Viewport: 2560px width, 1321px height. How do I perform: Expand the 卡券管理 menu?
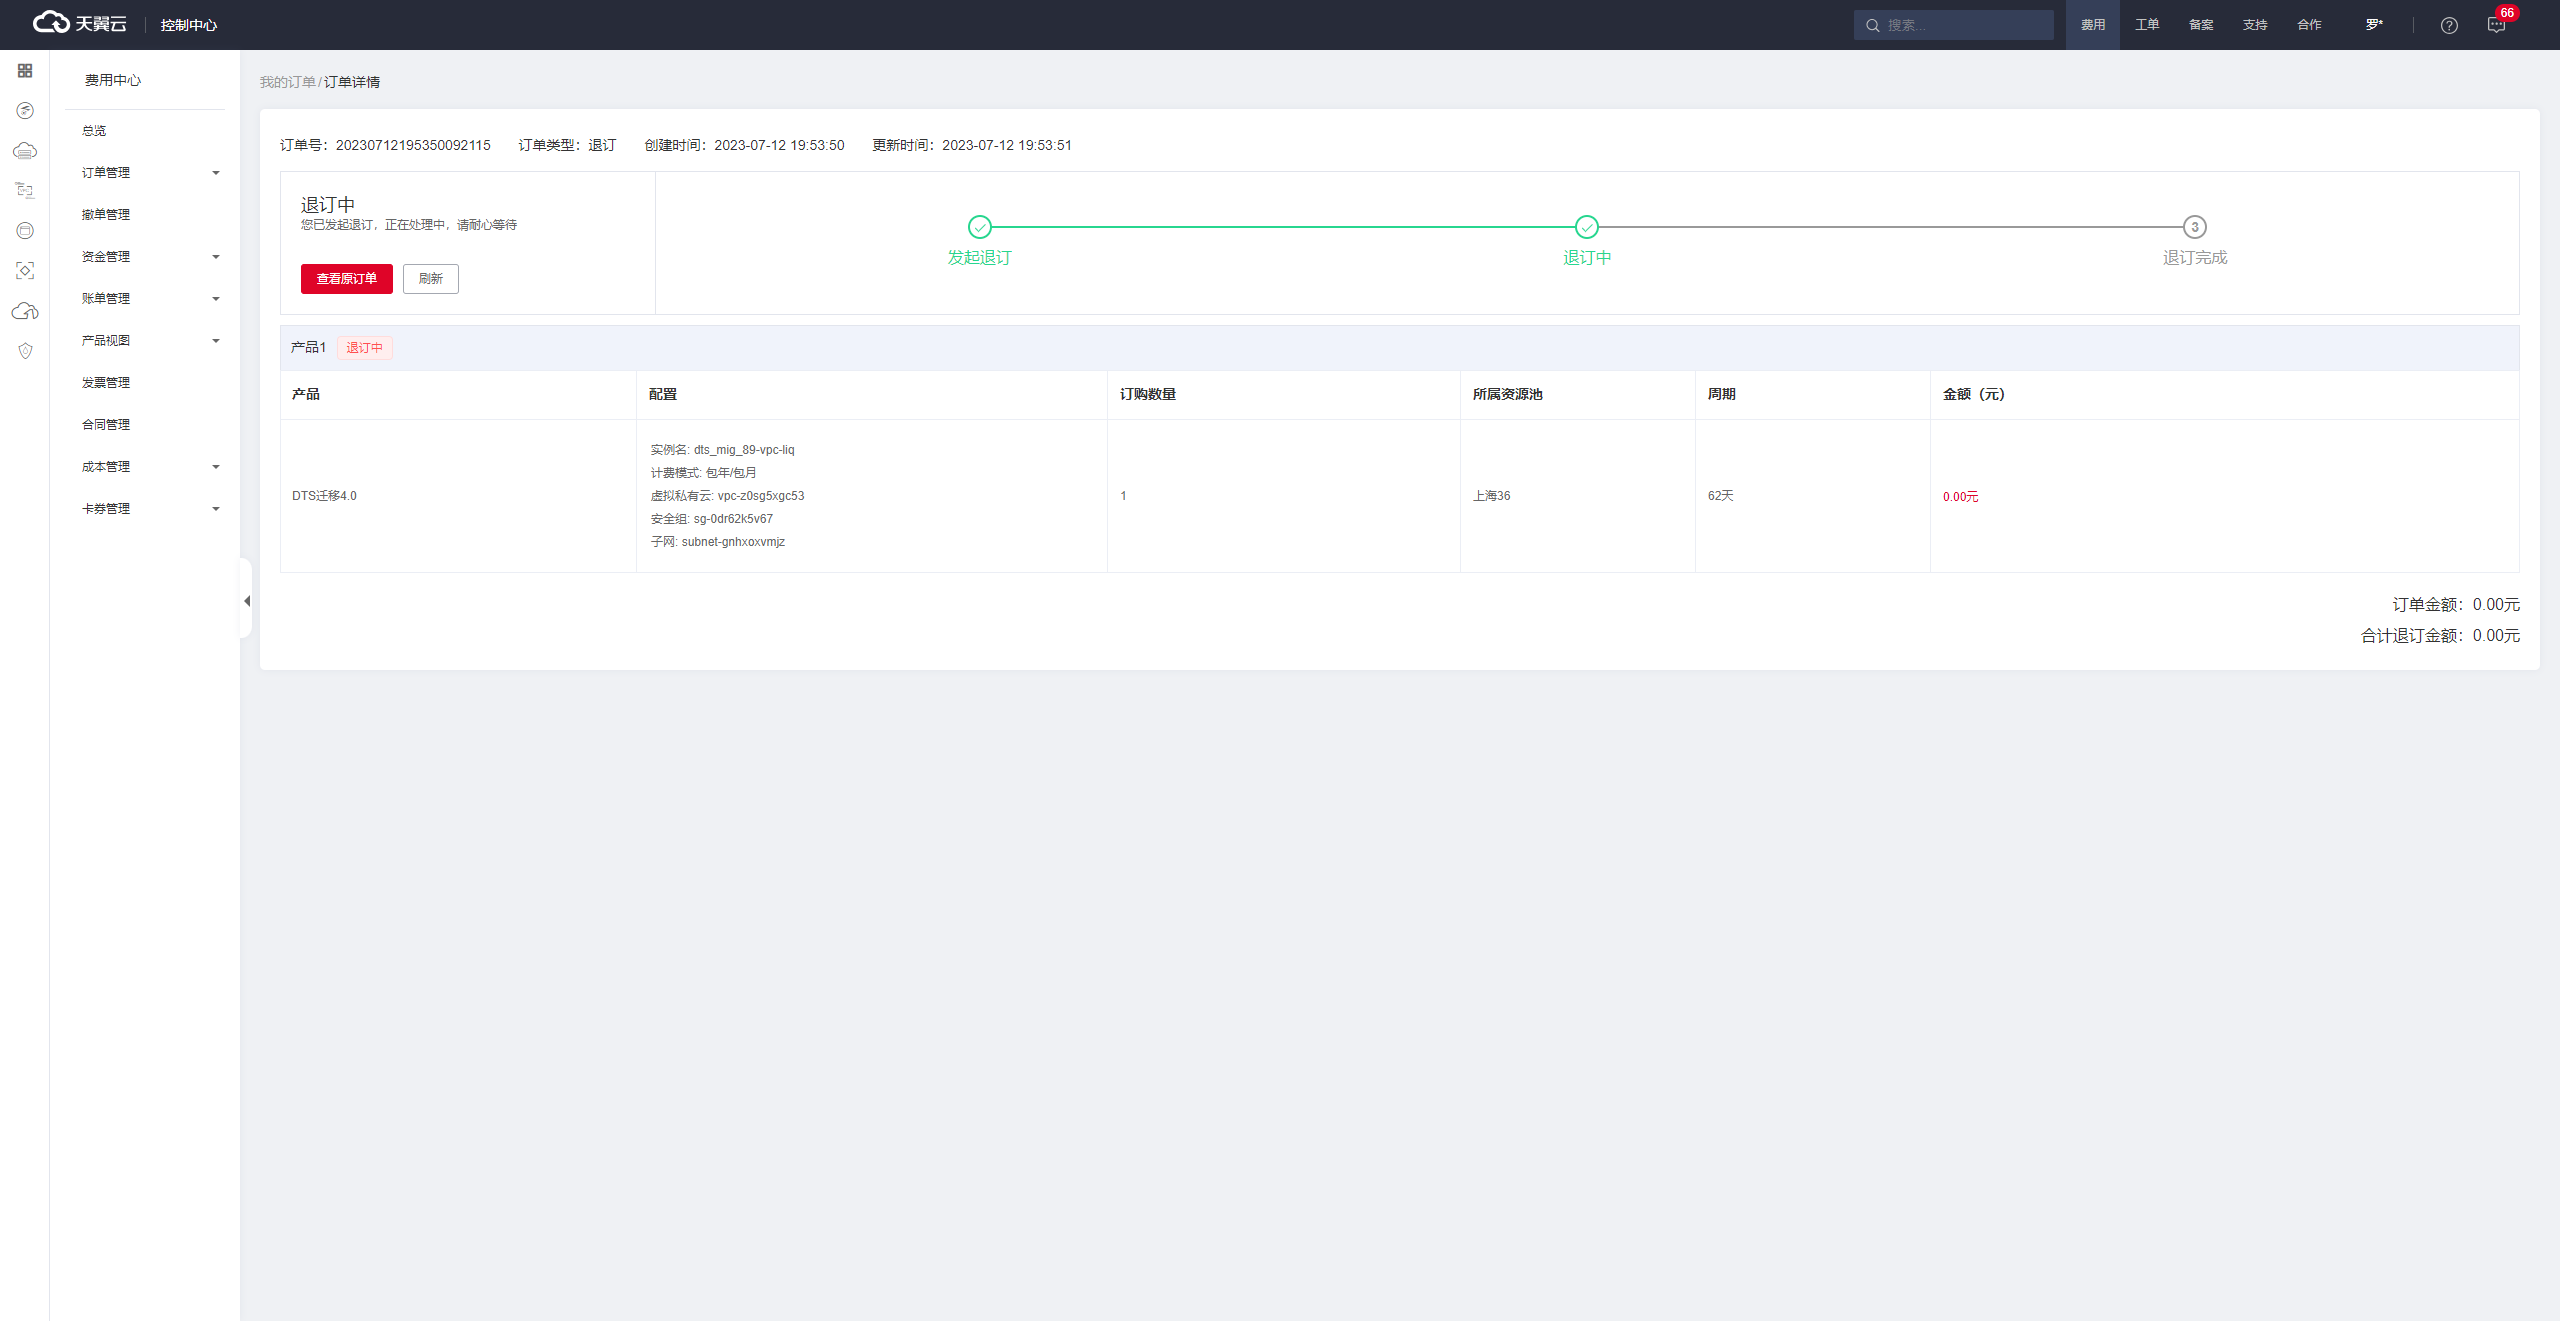(150, 509)
